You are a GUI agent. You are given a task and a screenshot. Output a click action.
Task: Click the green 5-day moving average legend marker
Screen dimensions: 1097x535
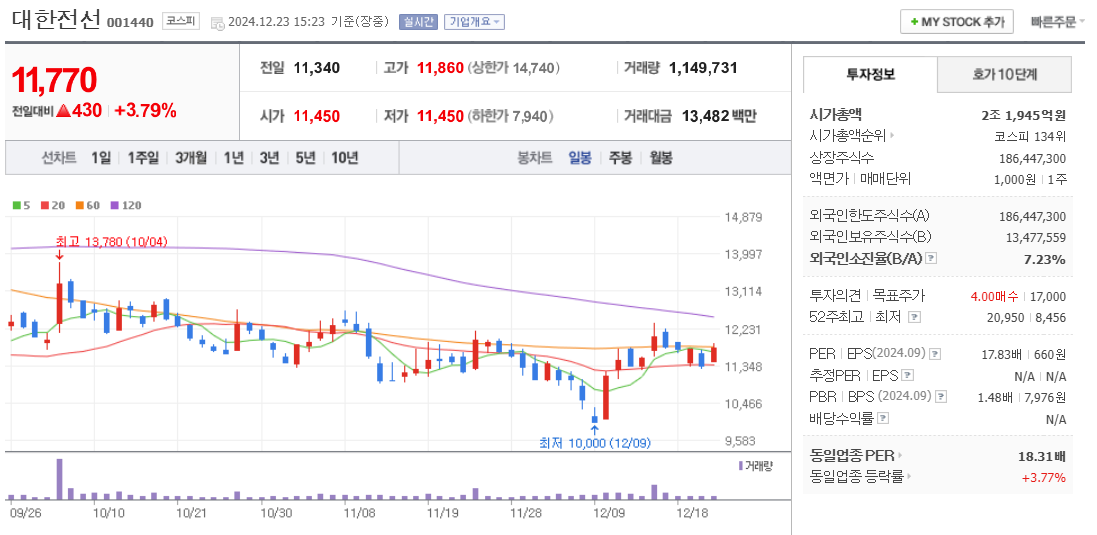tap(17, 206)
